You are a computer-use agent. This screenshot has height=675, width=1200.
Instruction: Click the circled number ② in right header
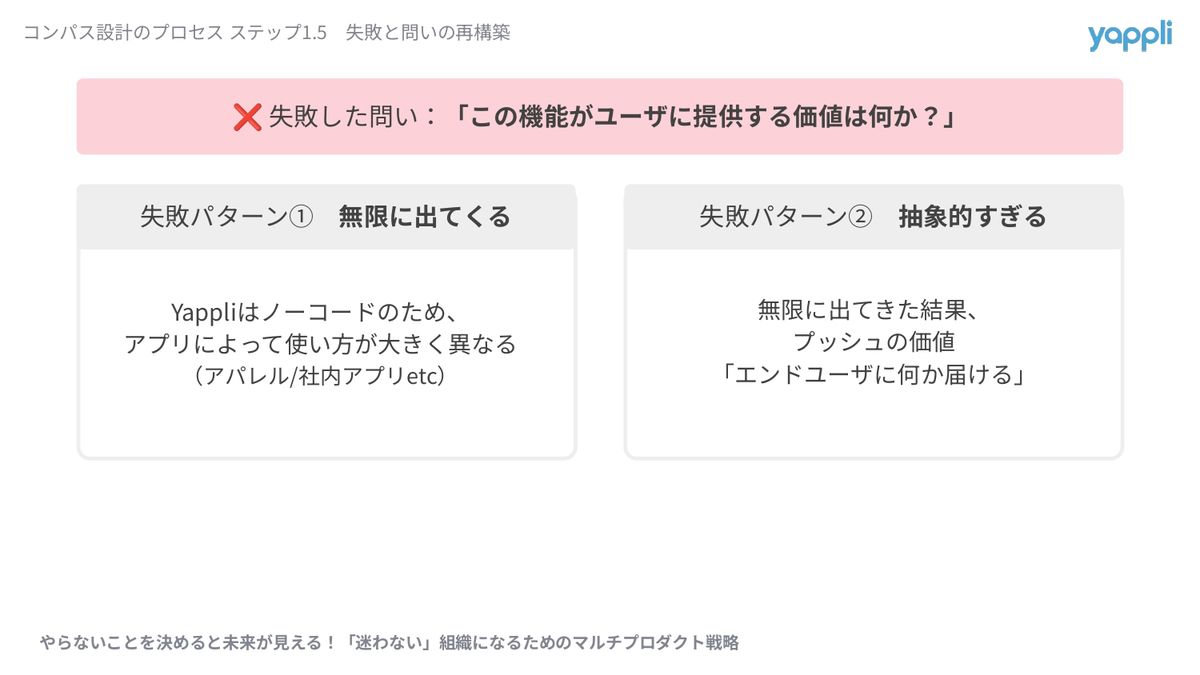click(860, 217)
